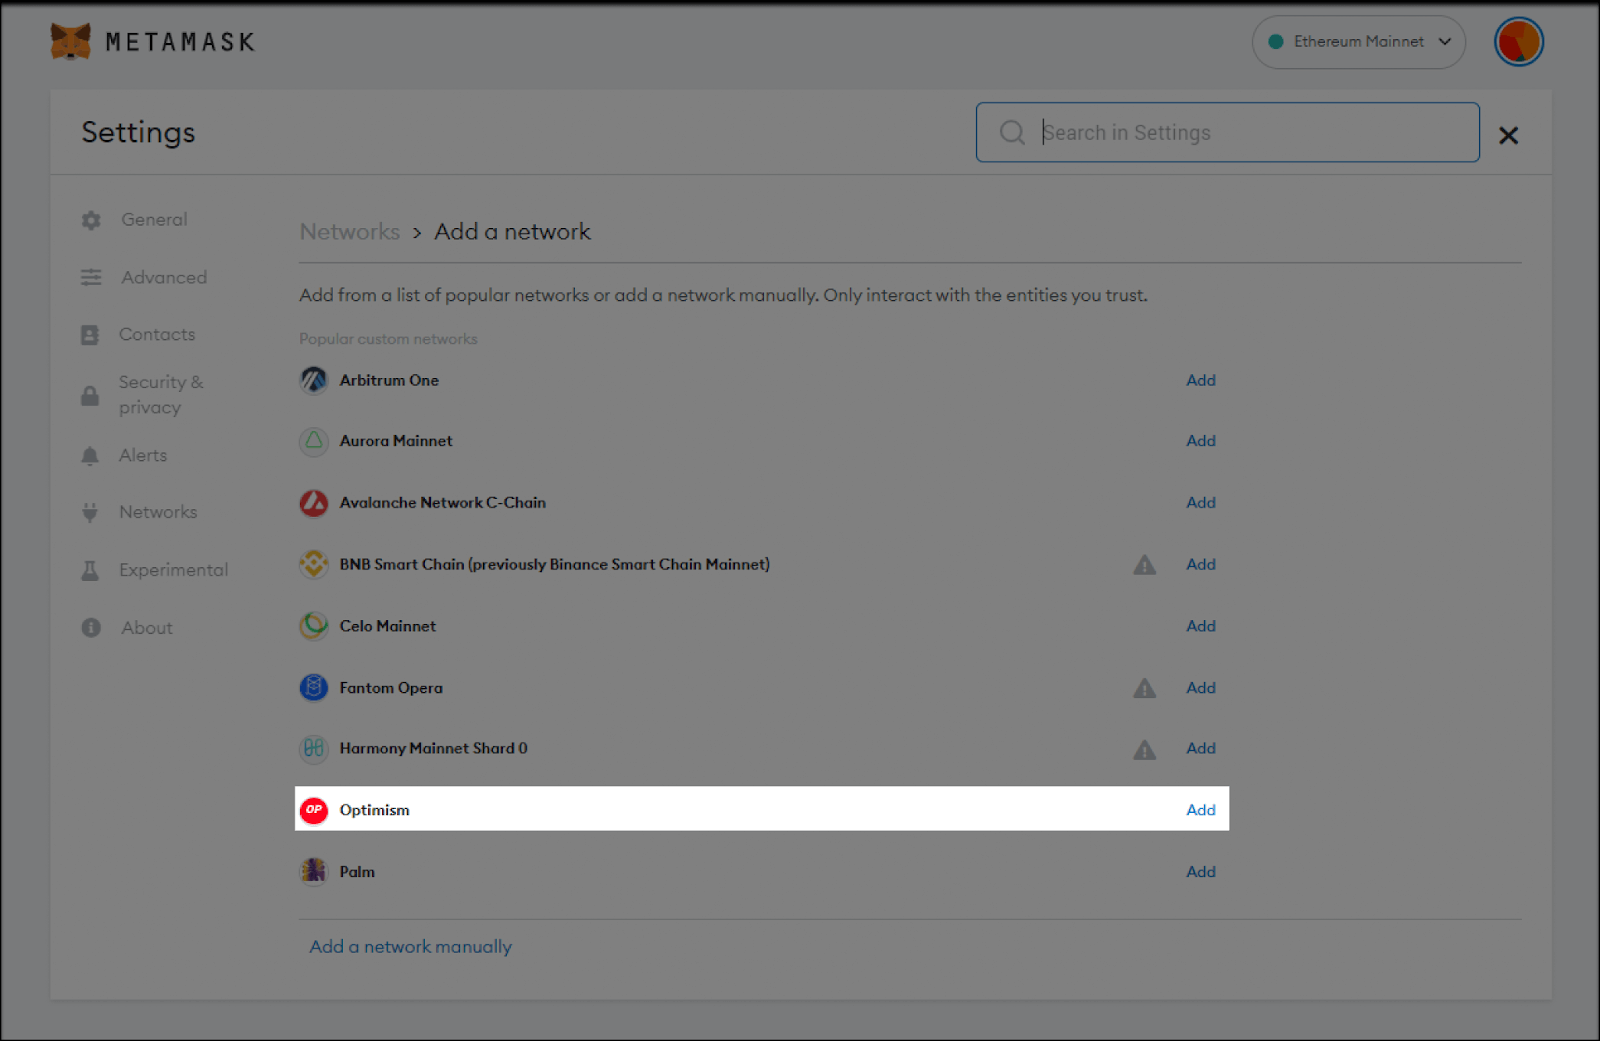
Task: Click the MetaMask fox logo
Action: tap(68, 41)
